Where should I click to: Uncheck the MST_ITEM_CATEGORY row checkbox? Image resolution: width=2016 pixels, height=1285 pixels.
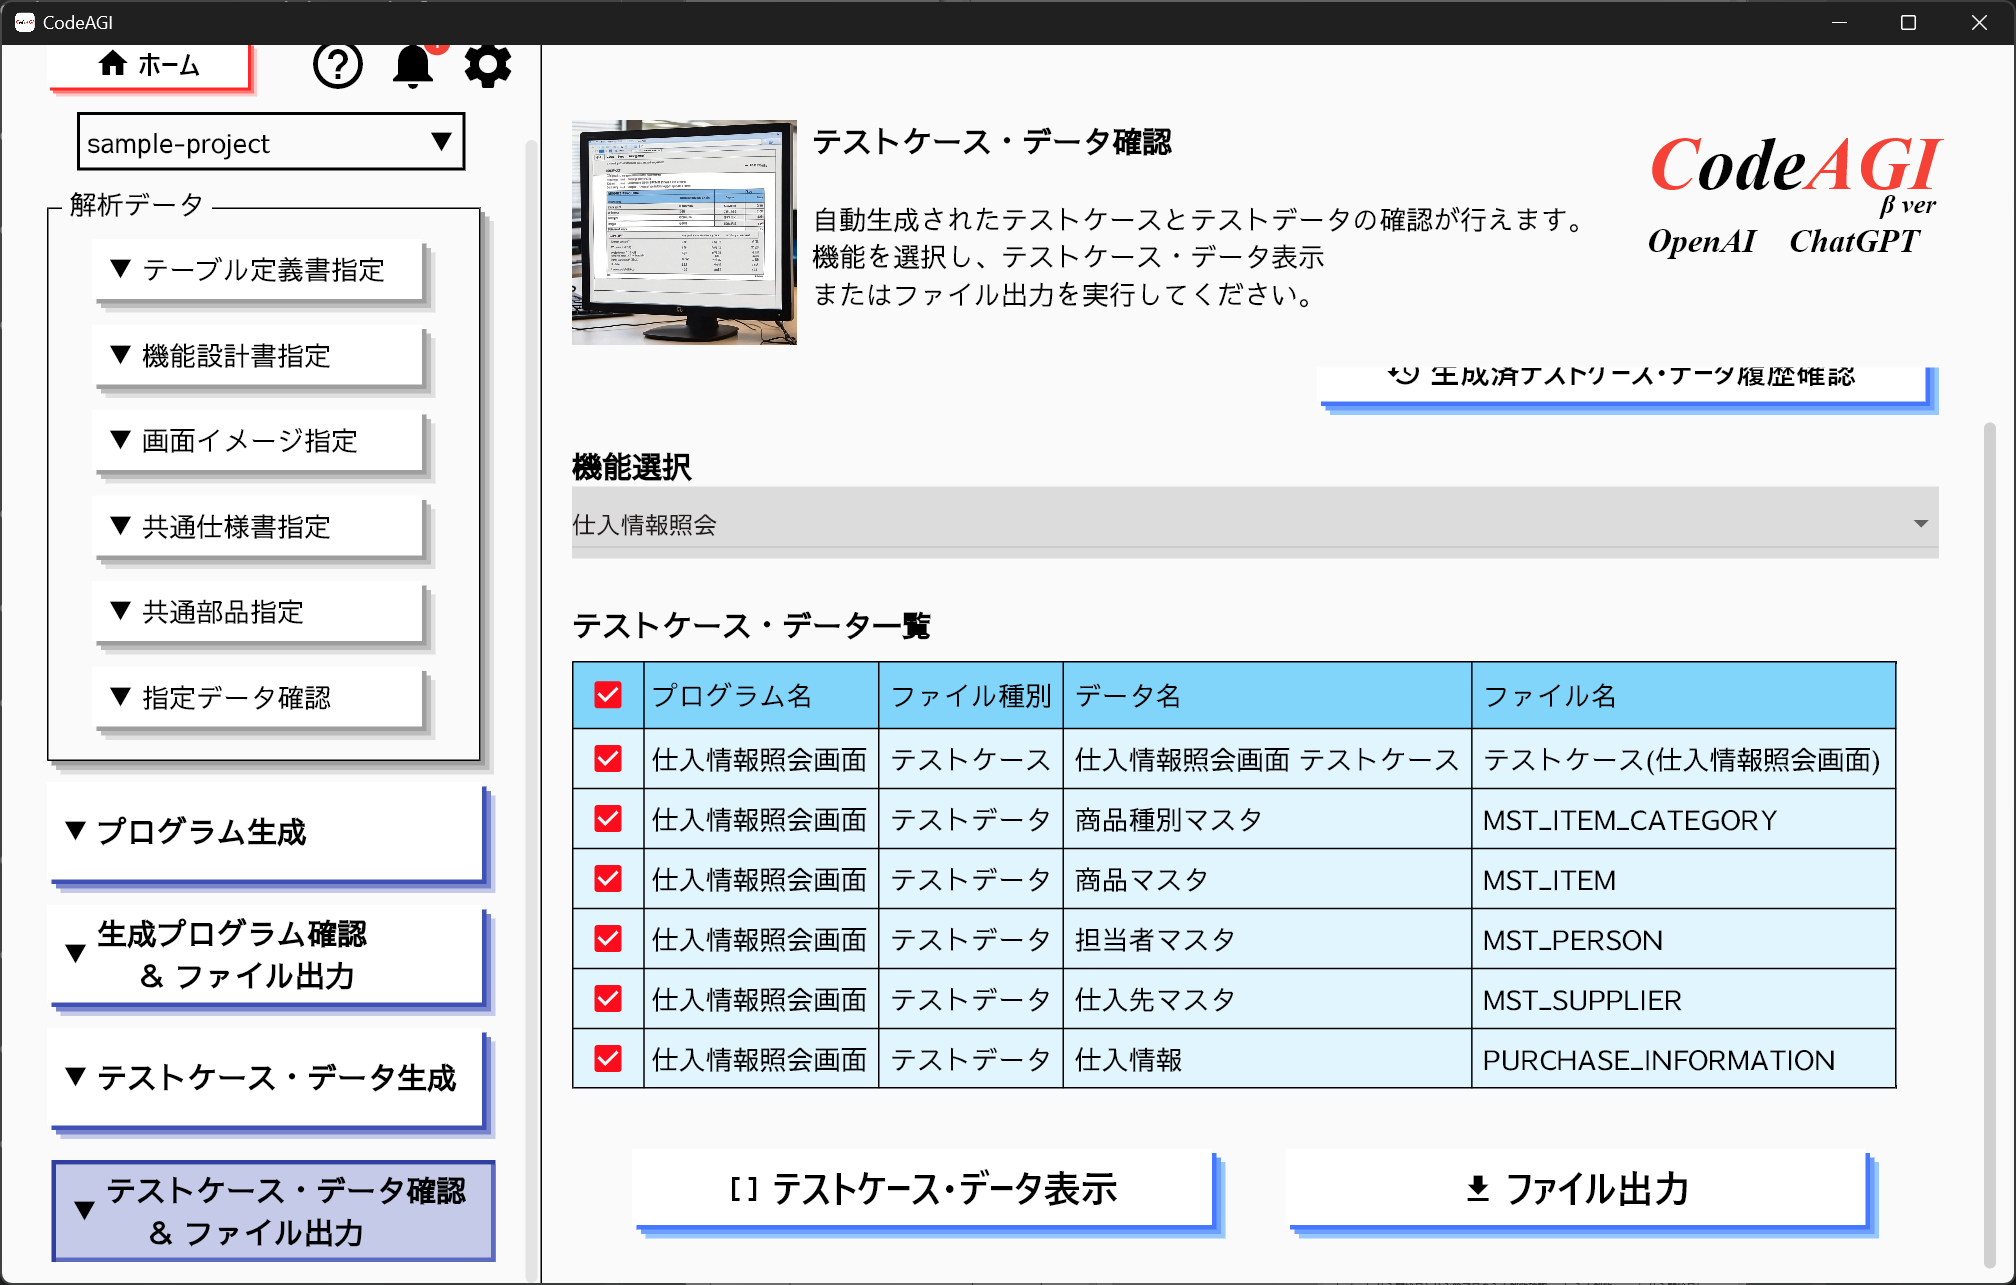[x=608, y=819]
